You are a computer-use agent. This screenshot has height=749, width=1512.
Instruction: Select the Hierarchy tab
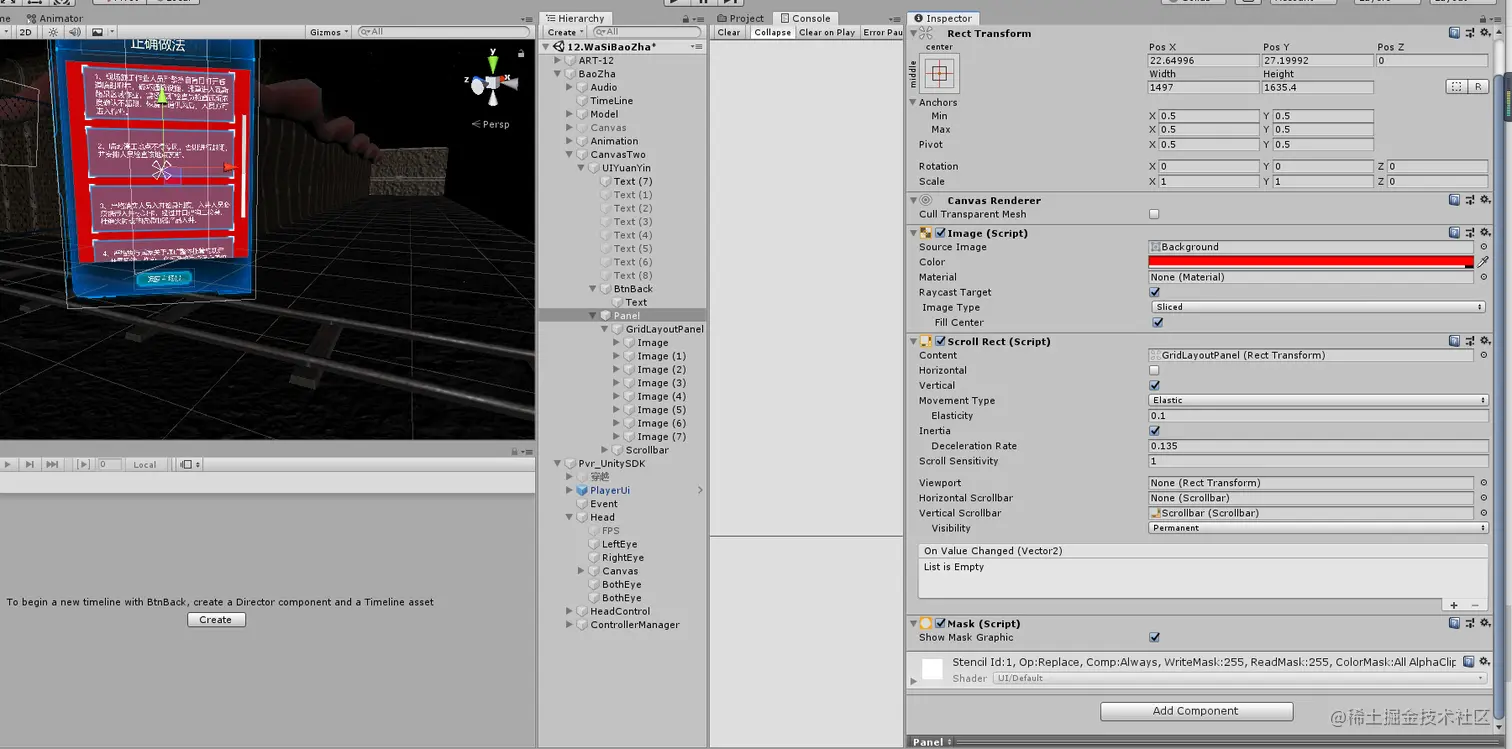click(x=575, y=18)
